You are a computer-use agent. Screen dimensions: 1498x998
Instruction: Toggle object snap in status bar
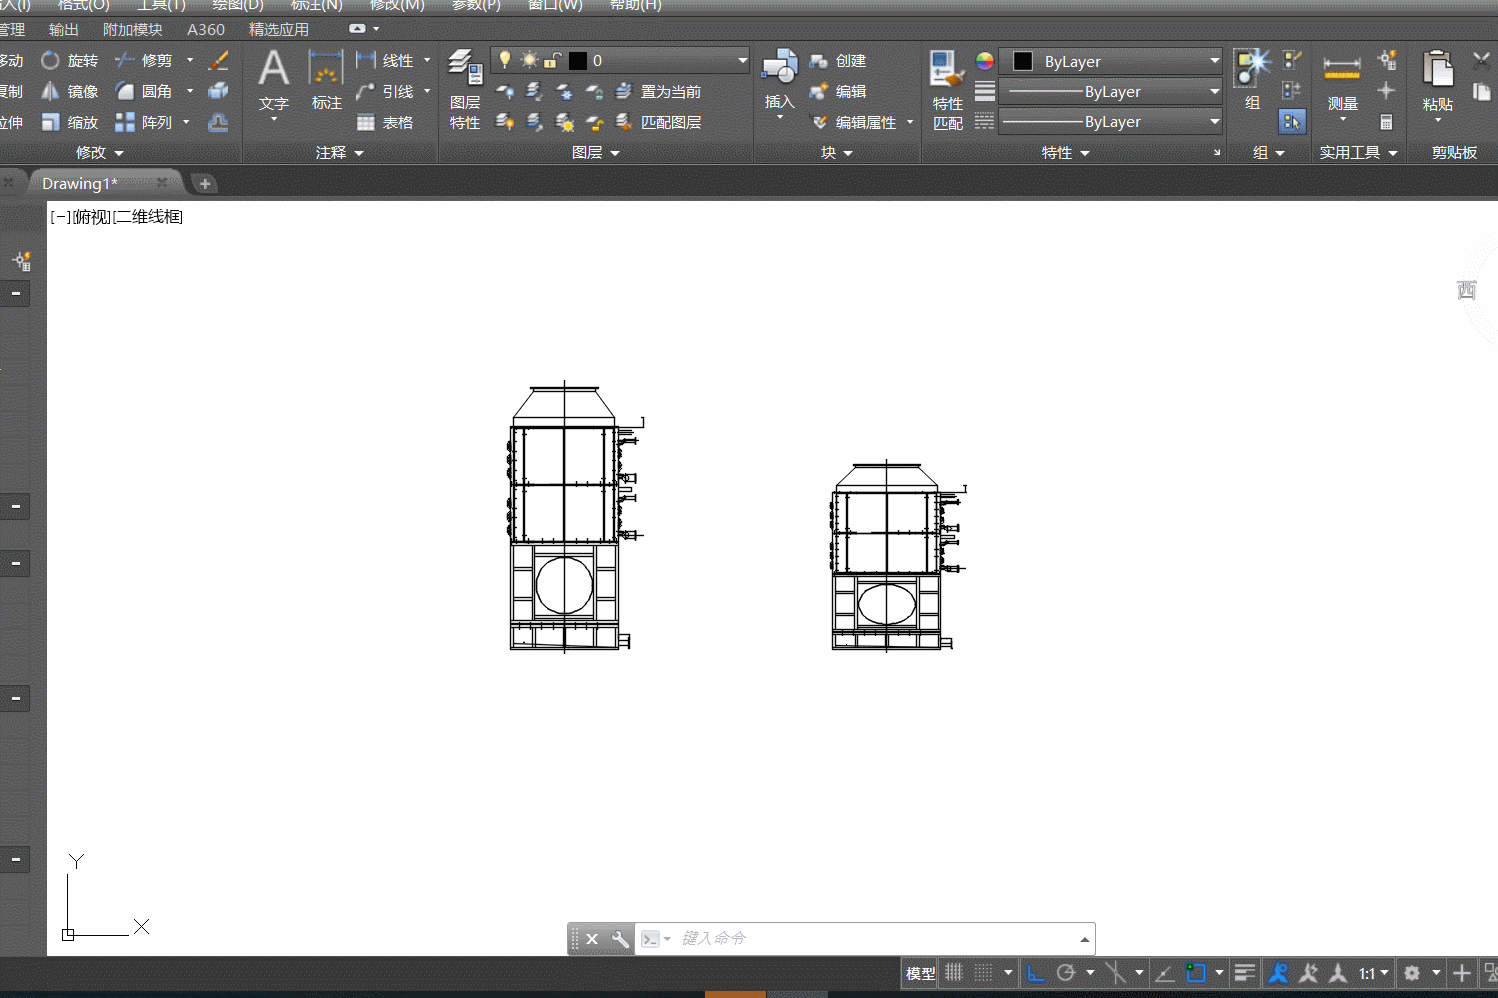coord(1196,973)
